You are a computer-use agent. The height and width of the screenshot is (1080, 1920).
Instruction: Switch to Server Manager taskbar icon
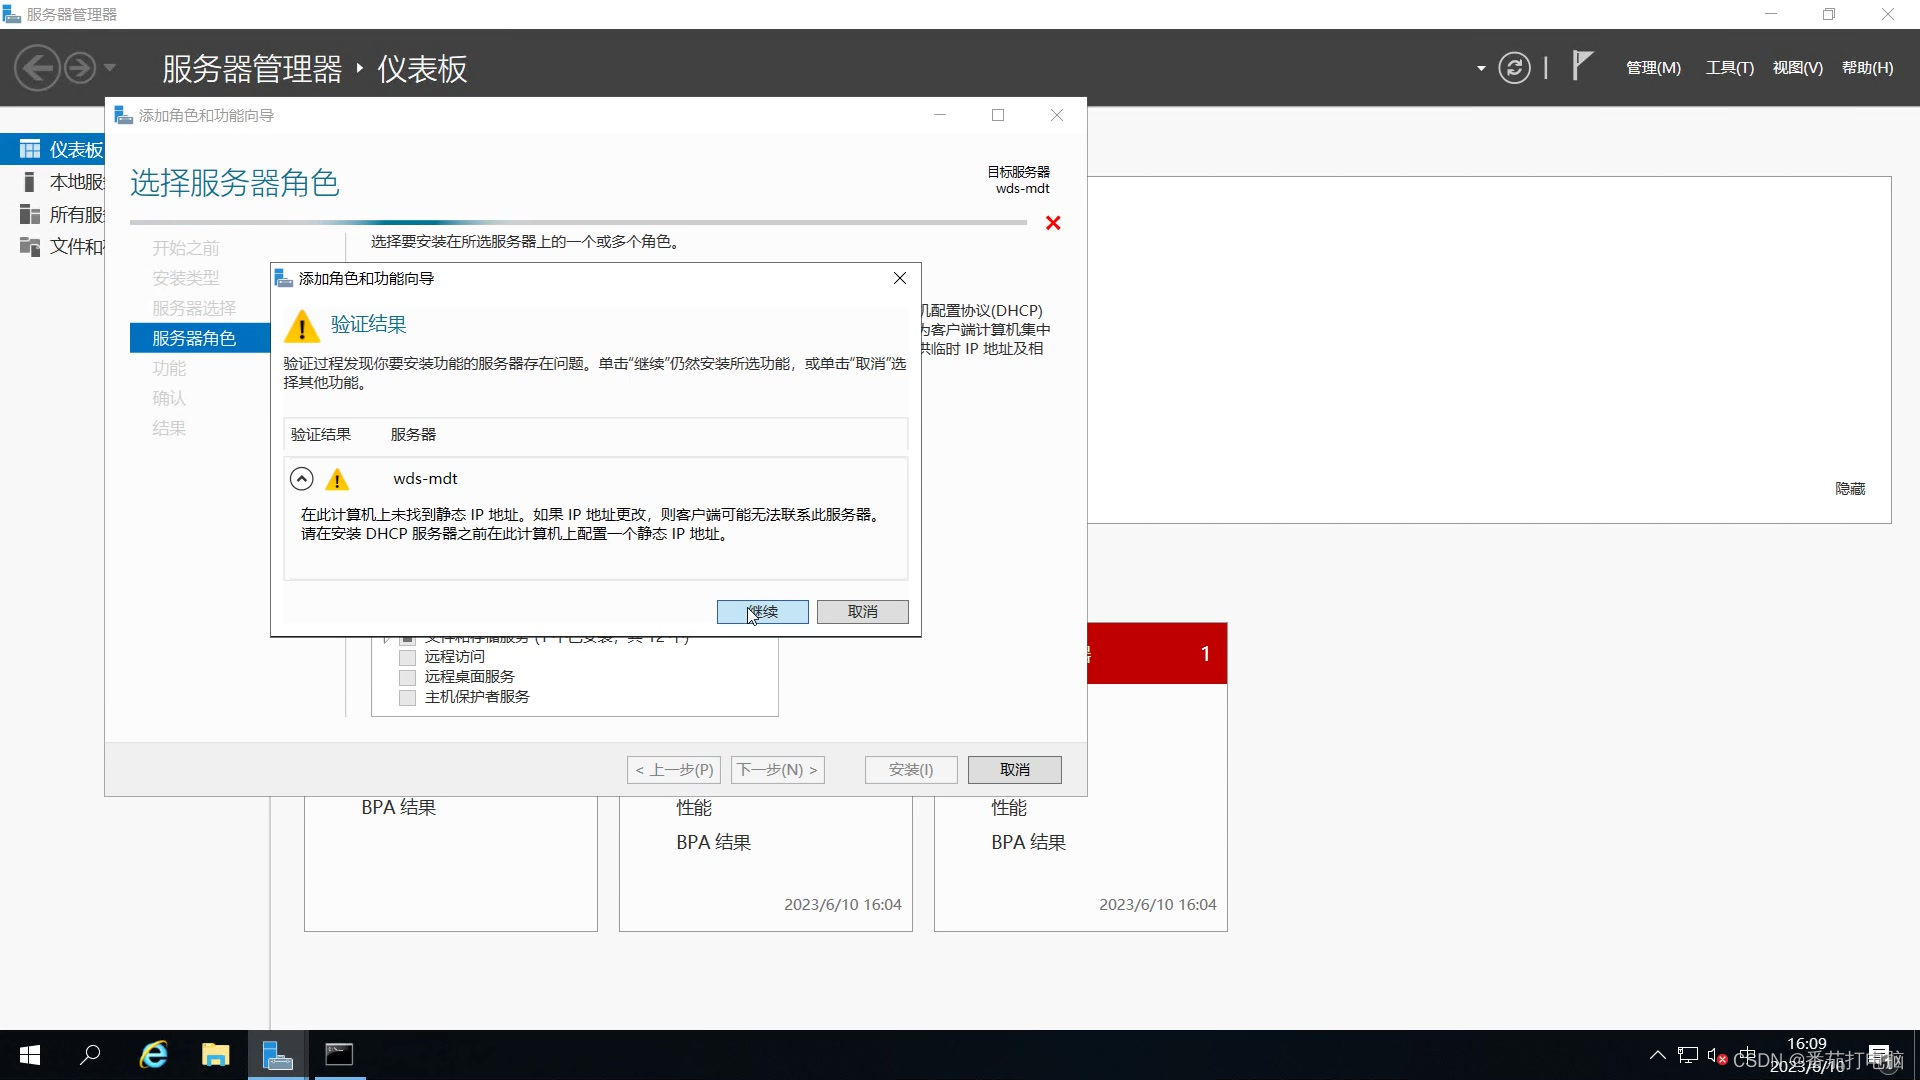tap(277, 1055)
